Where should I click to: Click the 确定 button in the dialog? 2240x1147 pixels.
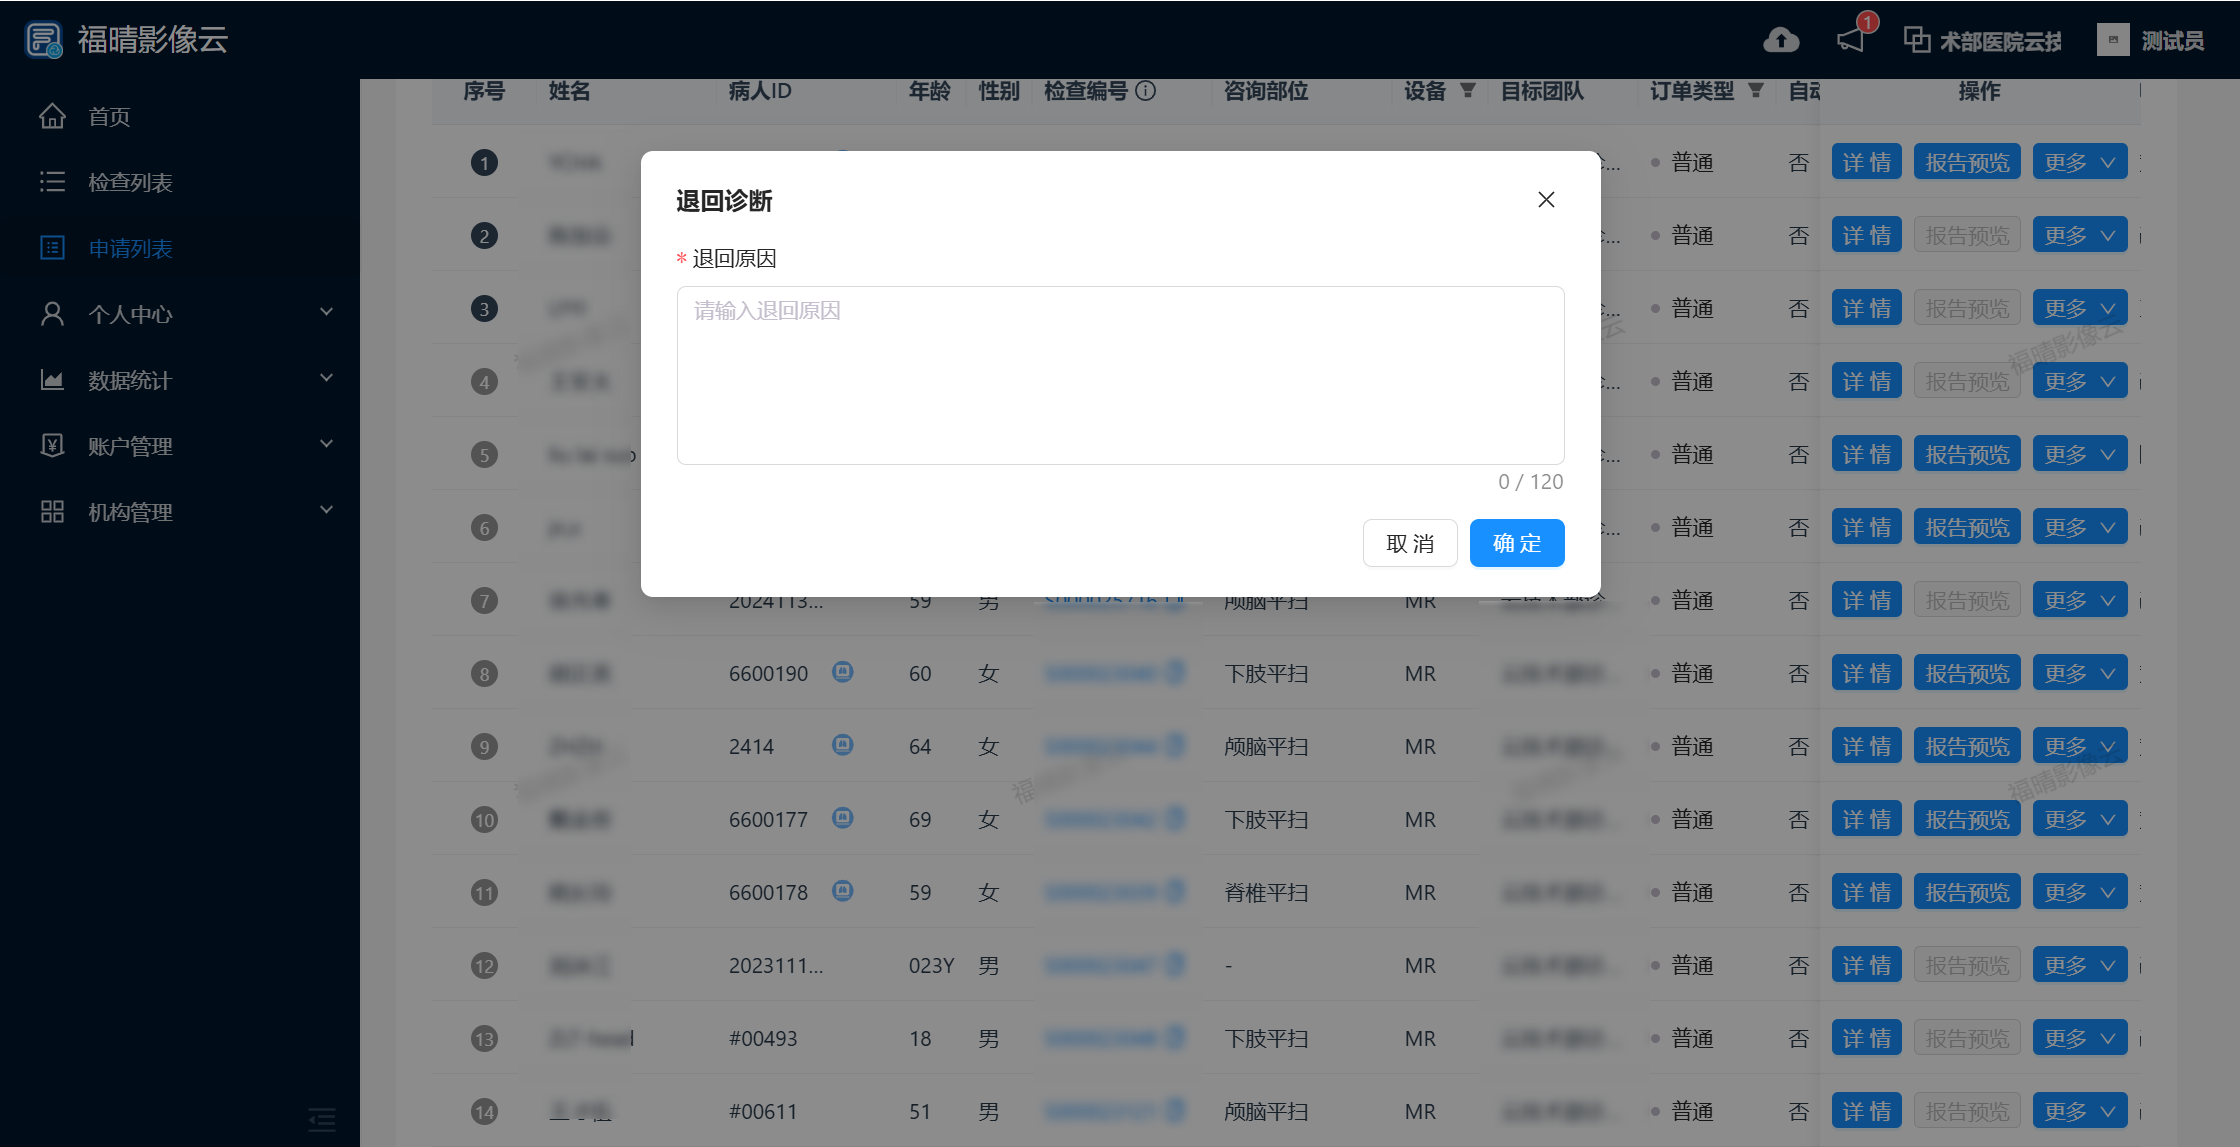[1516, 543]
